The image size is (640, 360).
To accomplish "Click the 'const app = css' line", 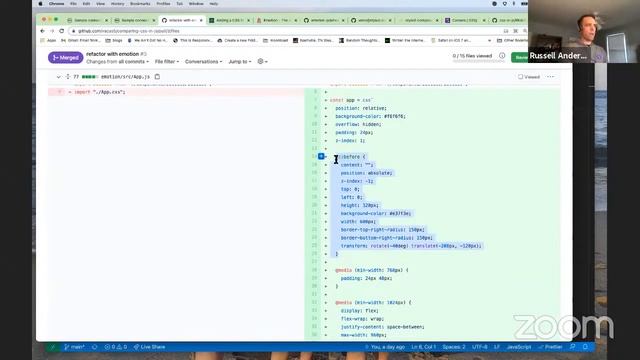I will tap(351, 100).
